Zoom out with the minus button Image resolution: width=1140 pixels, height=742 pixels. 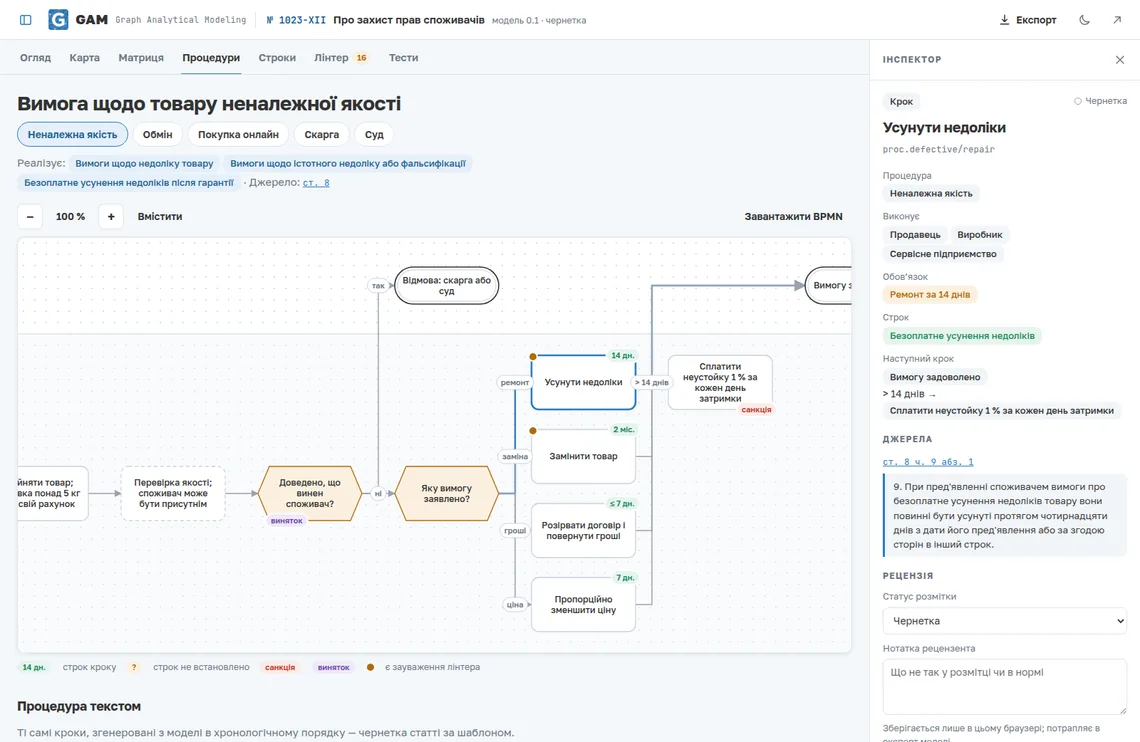(30, 217)
